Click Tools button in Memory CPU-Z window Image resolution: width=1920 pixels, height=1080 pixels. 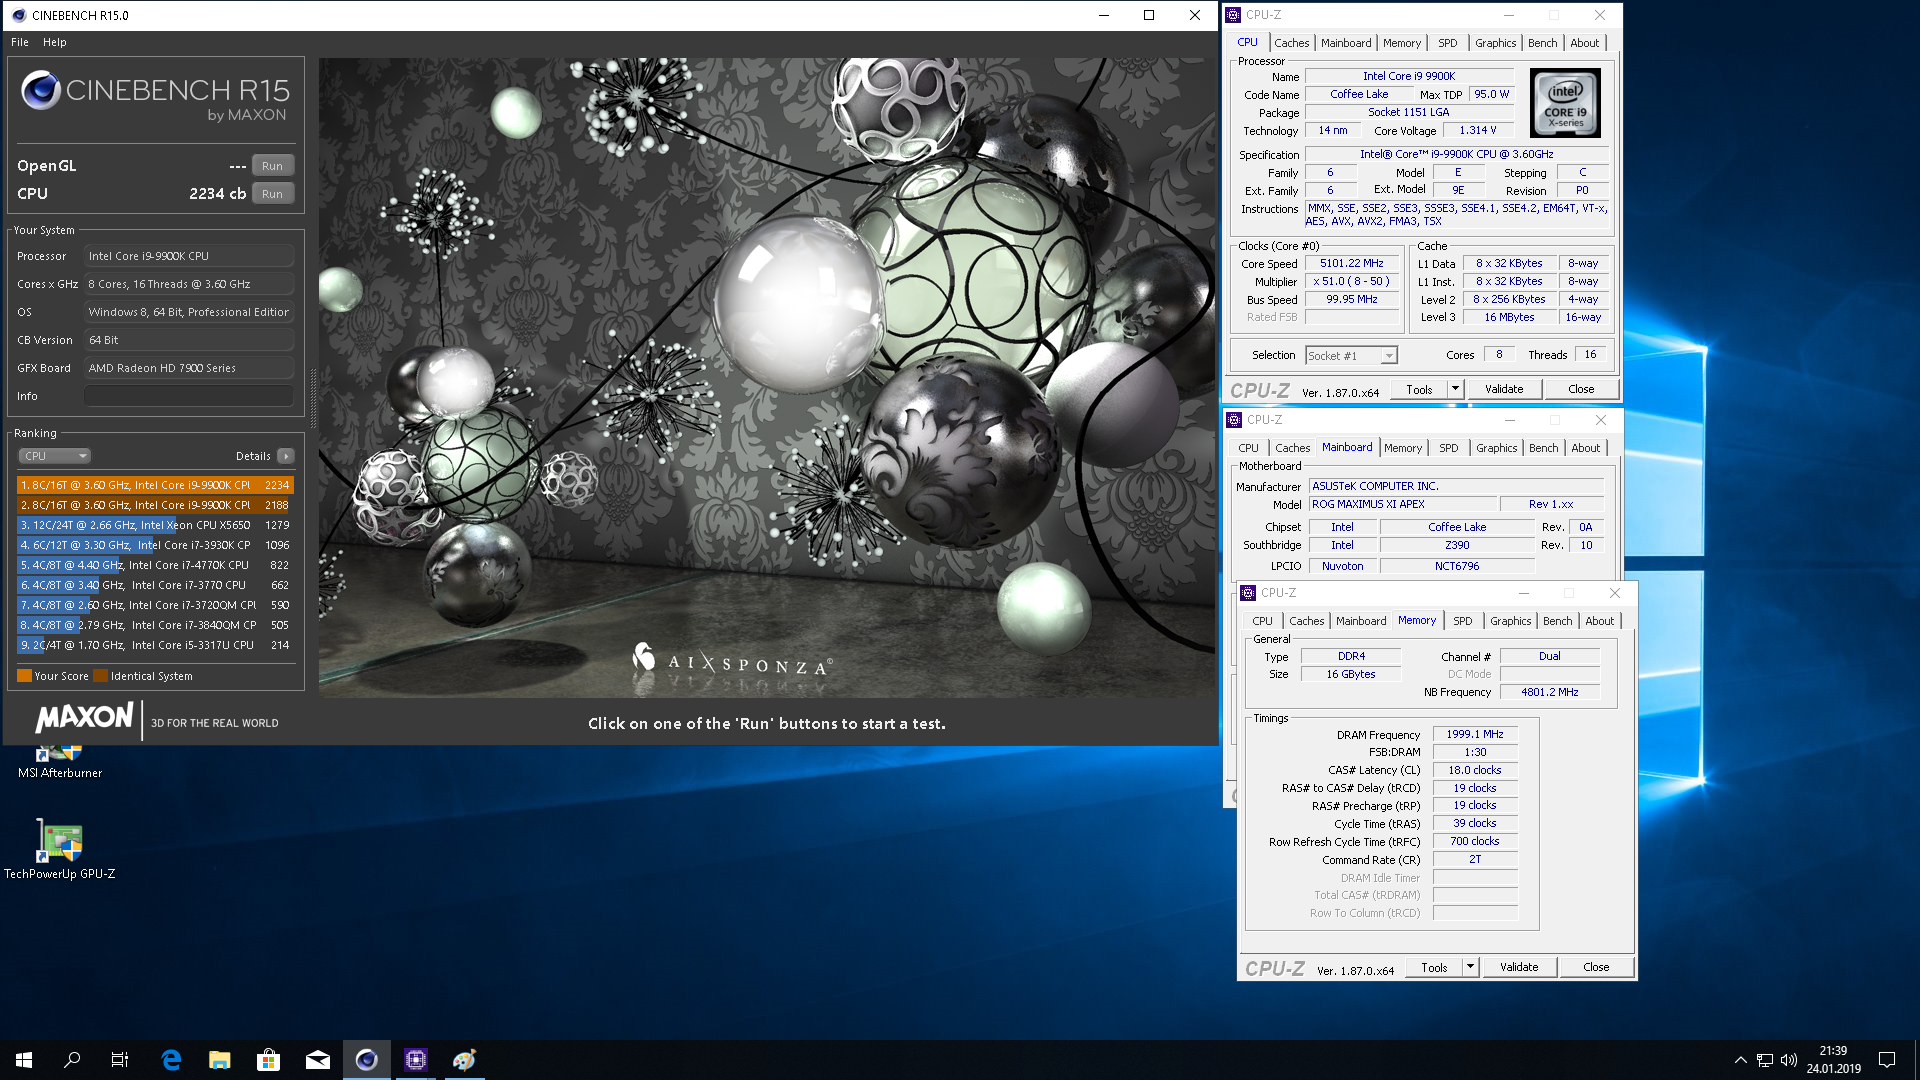[1434, 967]
